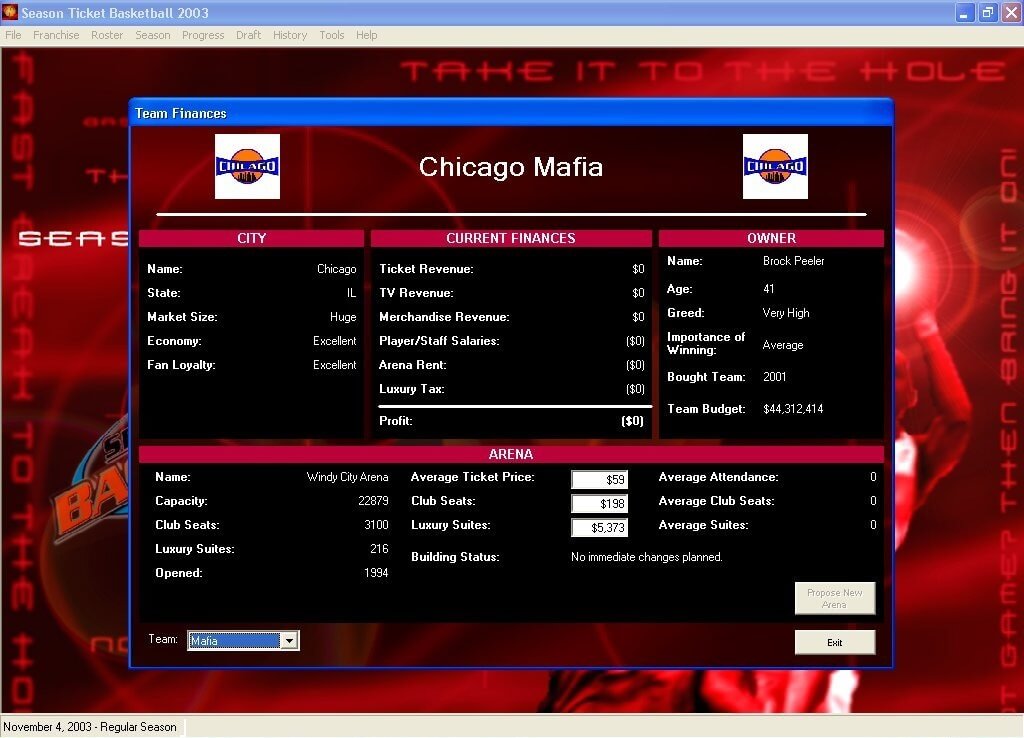Click the arena Luxury Suites count 216
1024x738 pixels.
coord(379,549)
